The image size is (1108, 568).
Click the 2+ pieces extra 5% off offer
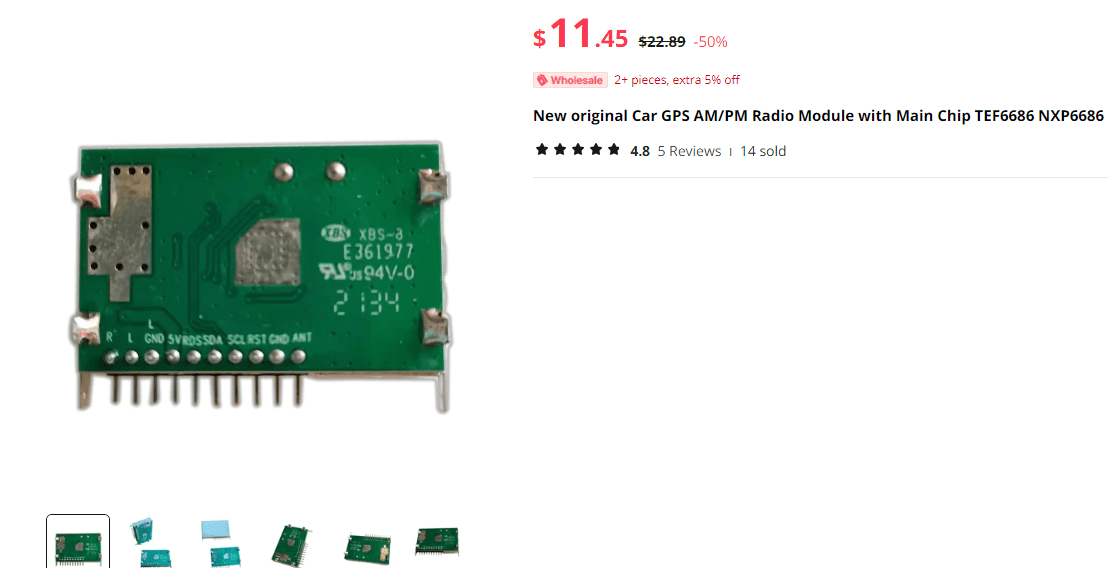click(677, 80)
